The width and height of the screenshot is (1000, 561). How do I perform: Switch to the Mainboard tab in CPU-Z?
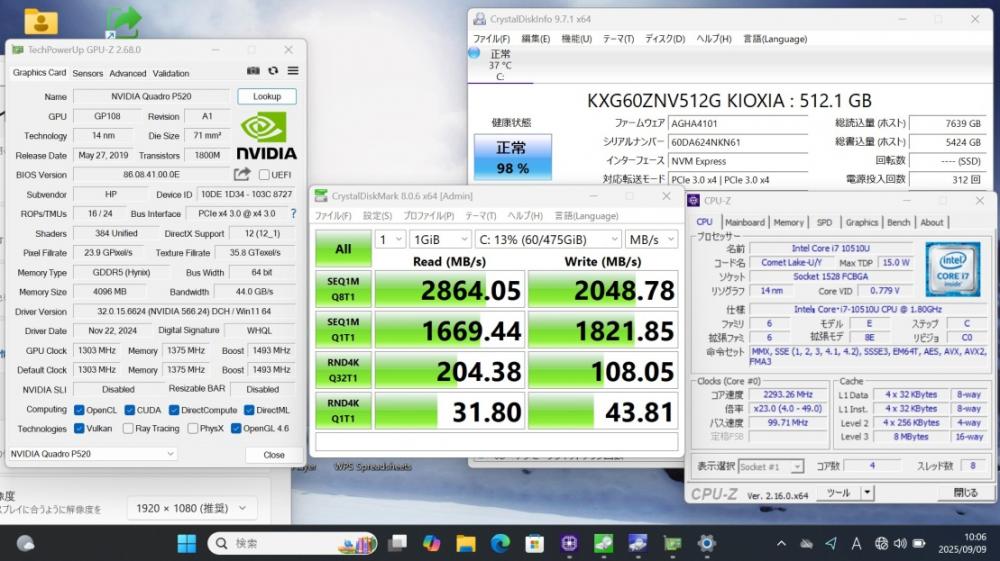click(744, 222)
